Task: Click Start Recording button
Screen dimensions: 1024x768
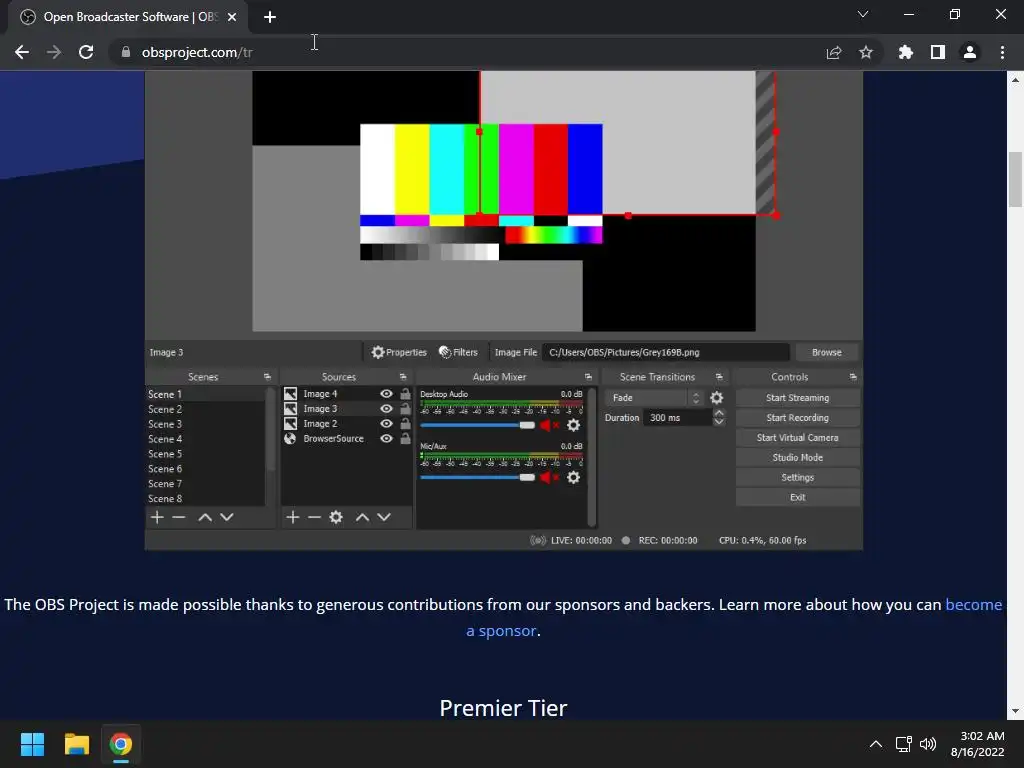Action: coord(797,417)
